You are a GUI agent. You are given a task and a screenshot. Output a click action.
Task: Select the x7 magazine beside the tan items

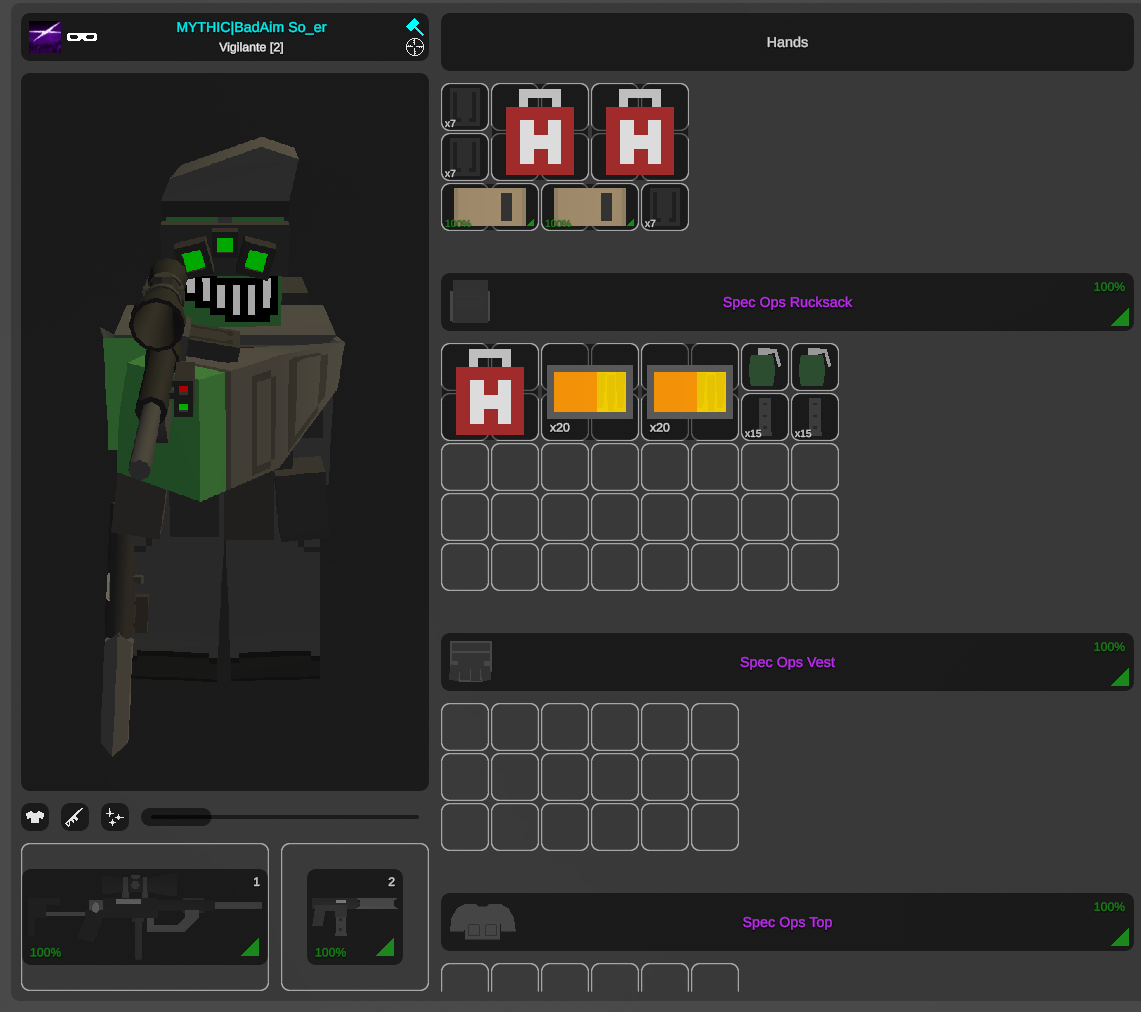click(665, 207)
